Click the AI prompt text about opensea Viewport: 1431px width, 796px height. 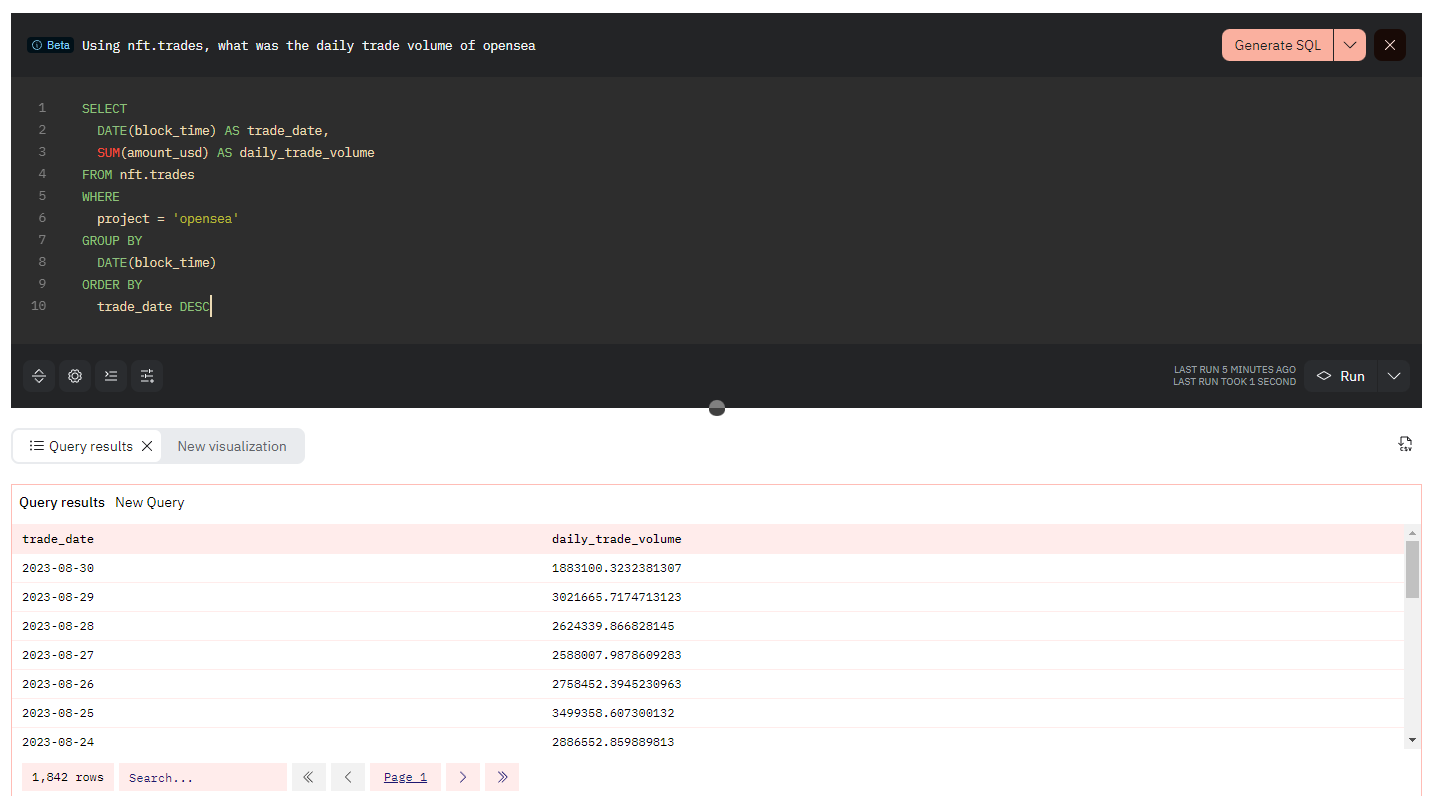tap(308, 45)
